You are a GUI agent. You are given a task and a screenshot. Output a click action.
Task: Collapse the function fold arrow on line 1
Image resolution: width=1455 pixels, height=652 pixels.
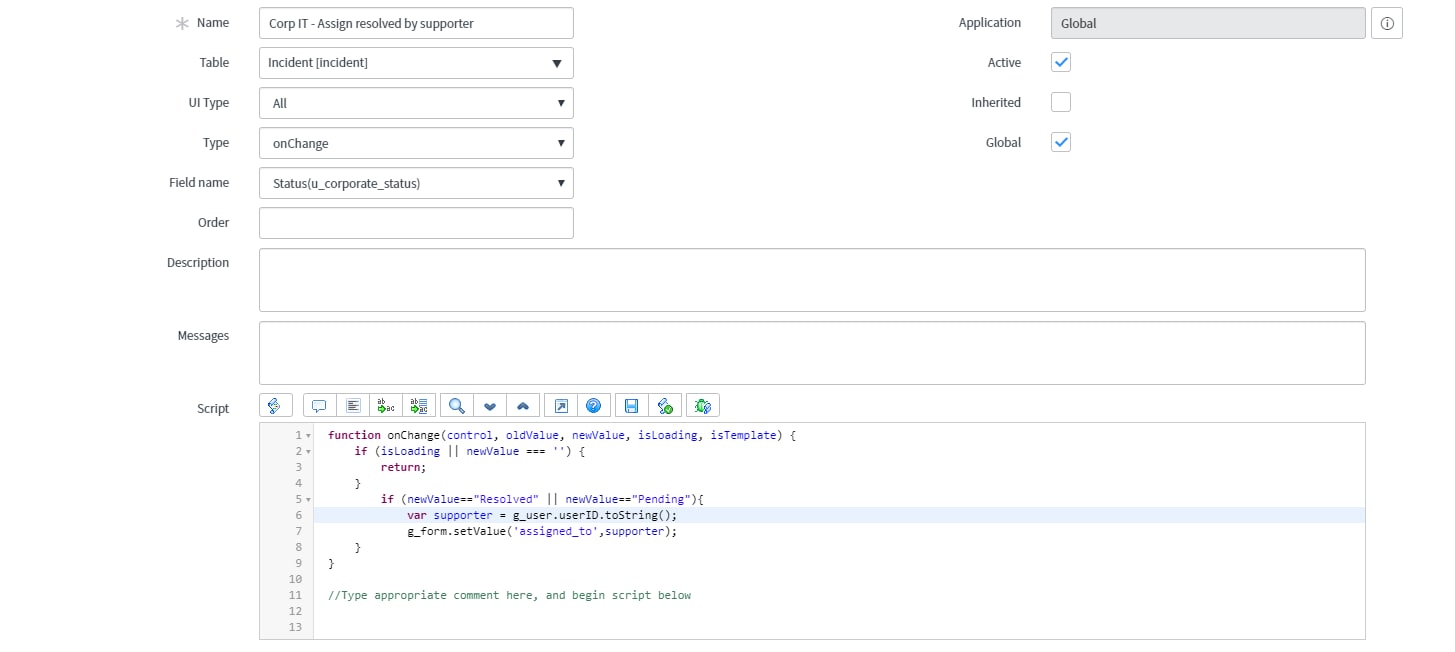pos(307,436)
